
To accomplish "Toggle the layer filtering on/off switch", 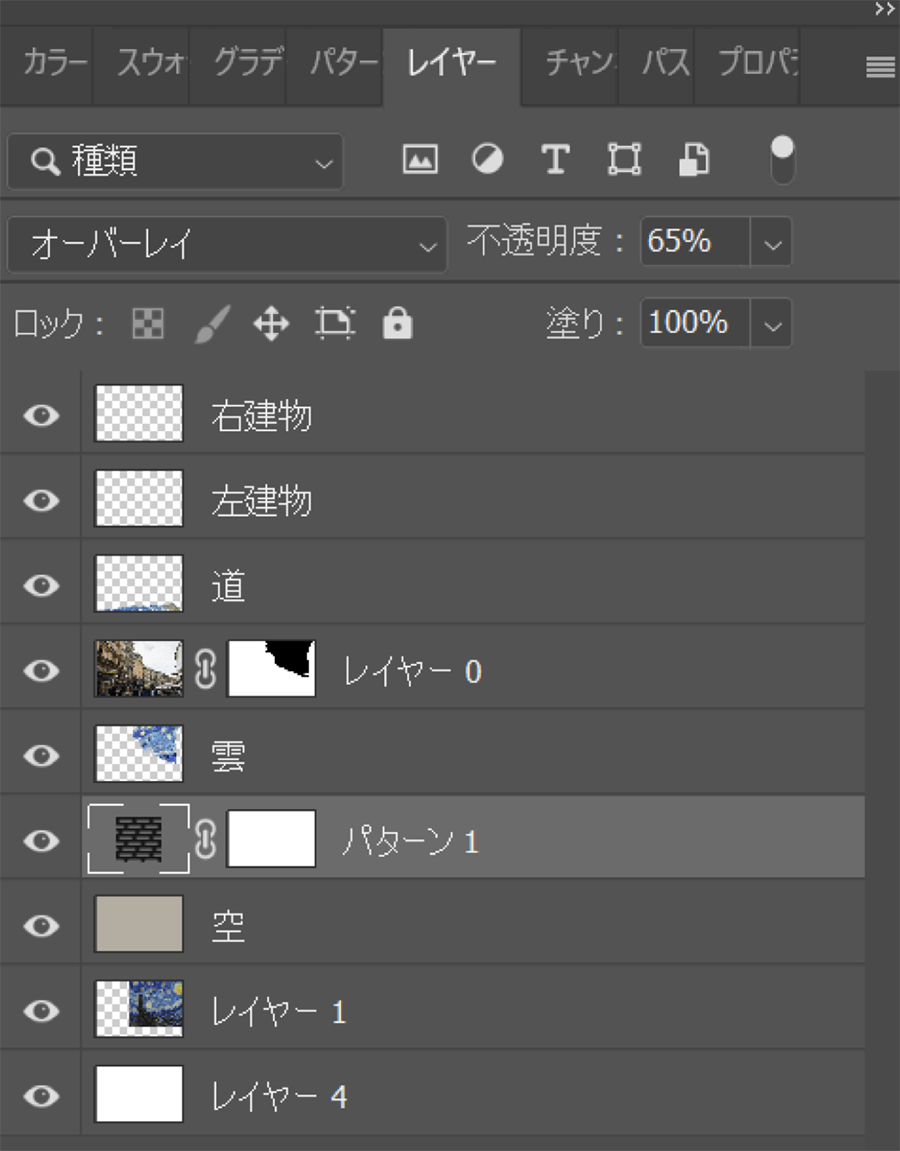I will [x=783, y=159].
